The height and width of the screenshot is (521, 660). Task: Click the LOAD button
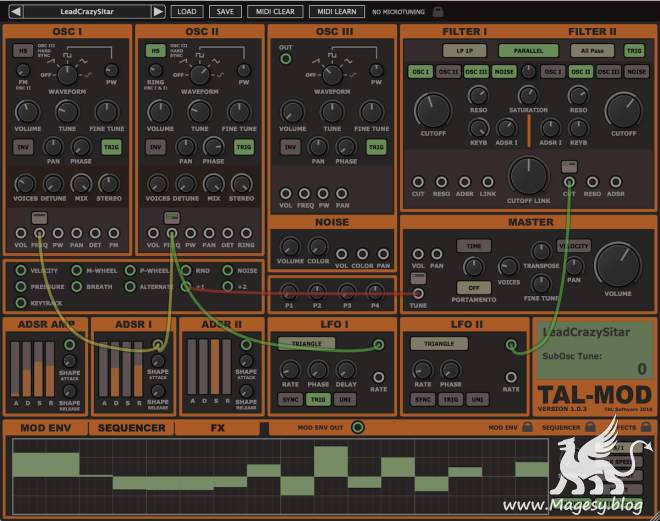(187, 12)
